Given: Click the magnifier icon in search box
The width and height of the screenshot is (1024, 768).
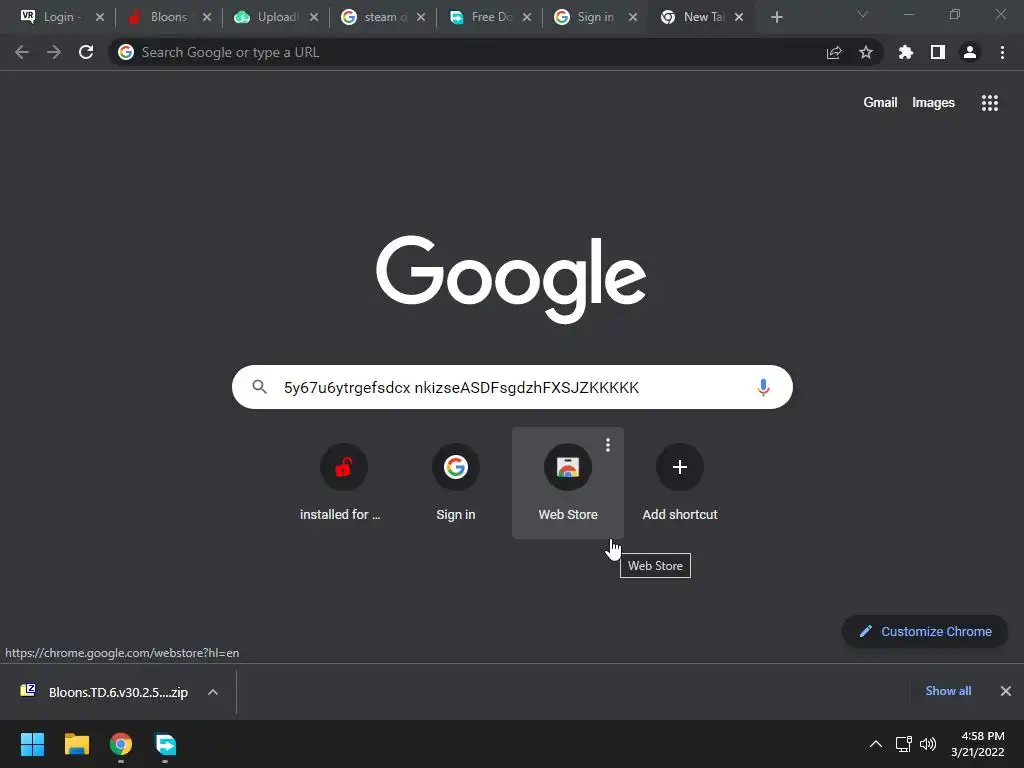Looking at the screenshot, I should pyautogui.click(x=259, y=387).
